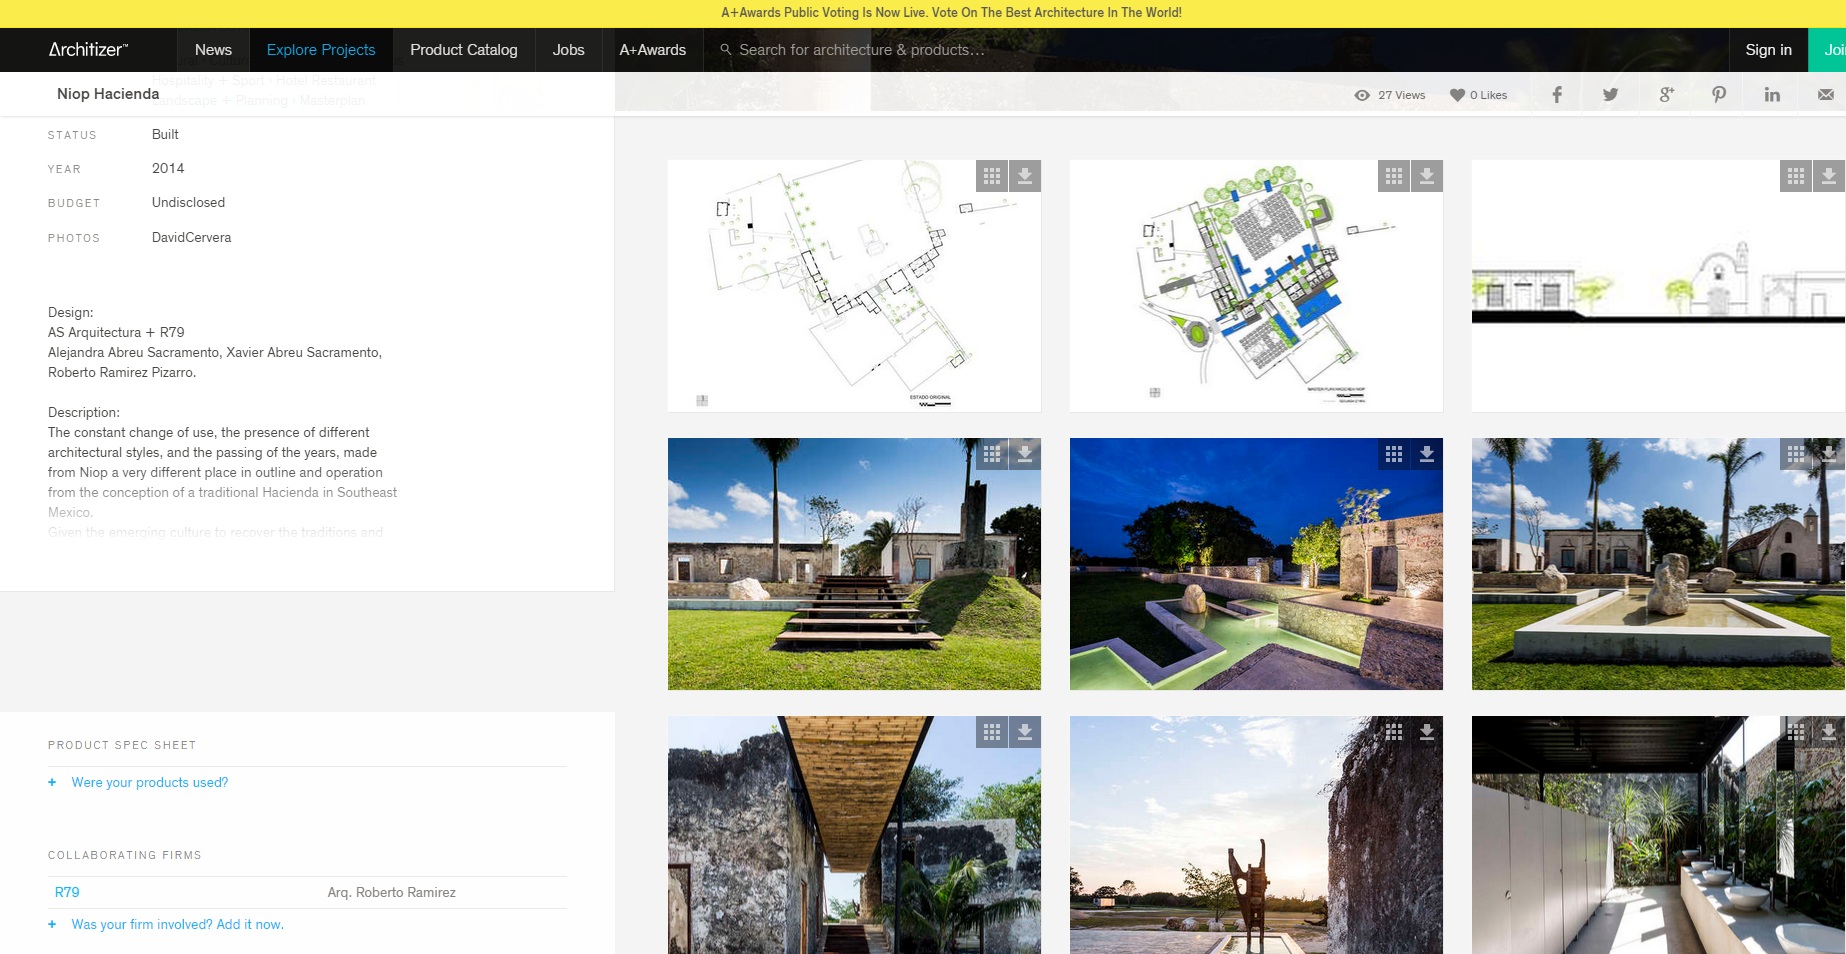Click 'Were your products used?' link
This screenshot has width=1846, height=954.
[150, 782]
